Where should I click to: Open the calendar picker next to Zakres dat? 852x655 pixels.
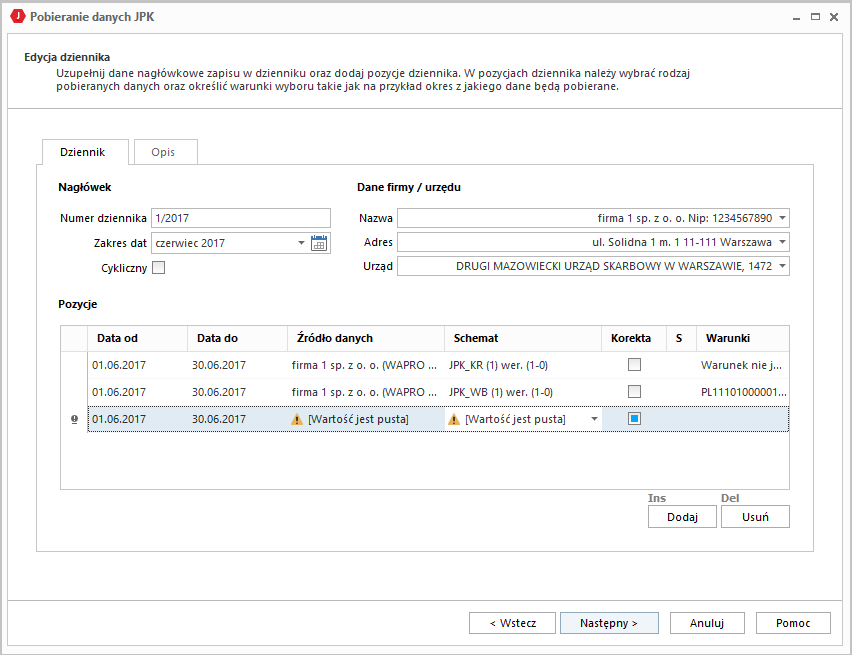click(x=319, y=243)
